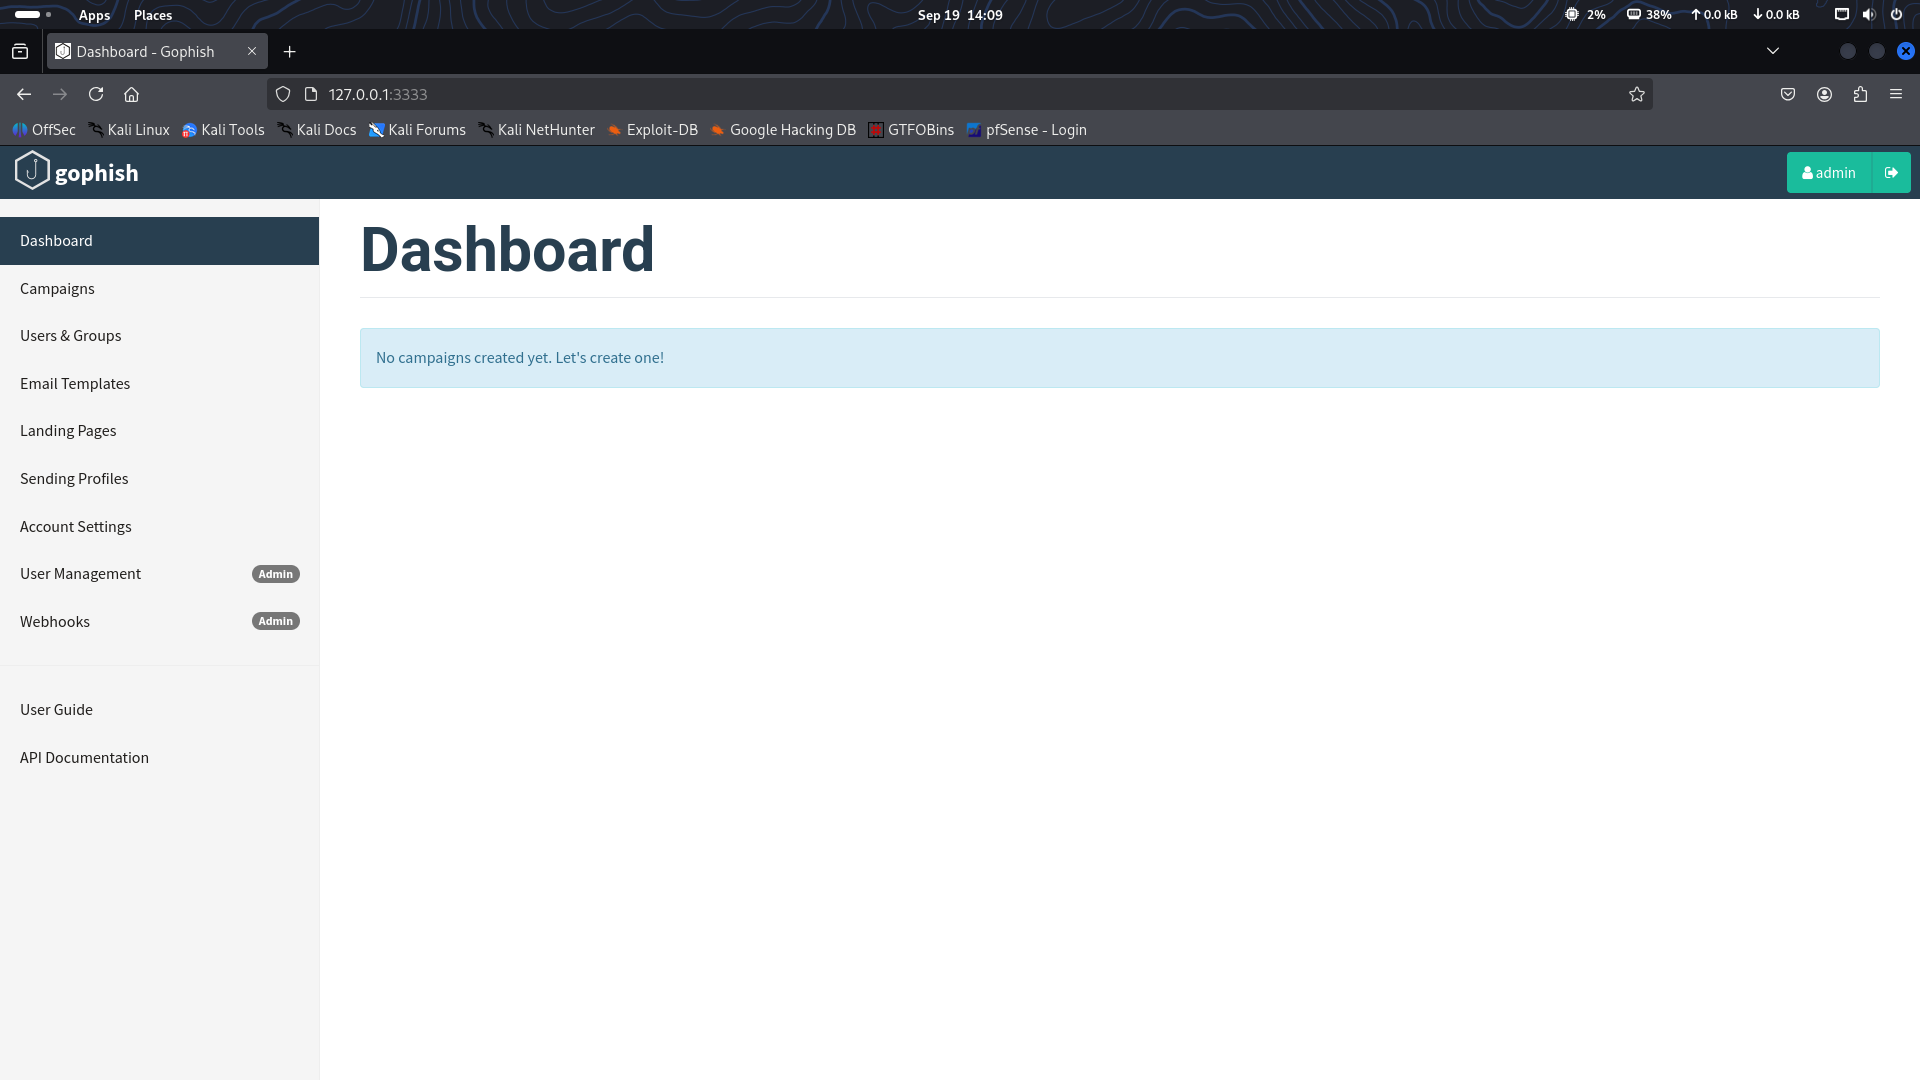Click the logout arrow icon next to admin
The image size is (1920, 1080).
click(1891, 172)
